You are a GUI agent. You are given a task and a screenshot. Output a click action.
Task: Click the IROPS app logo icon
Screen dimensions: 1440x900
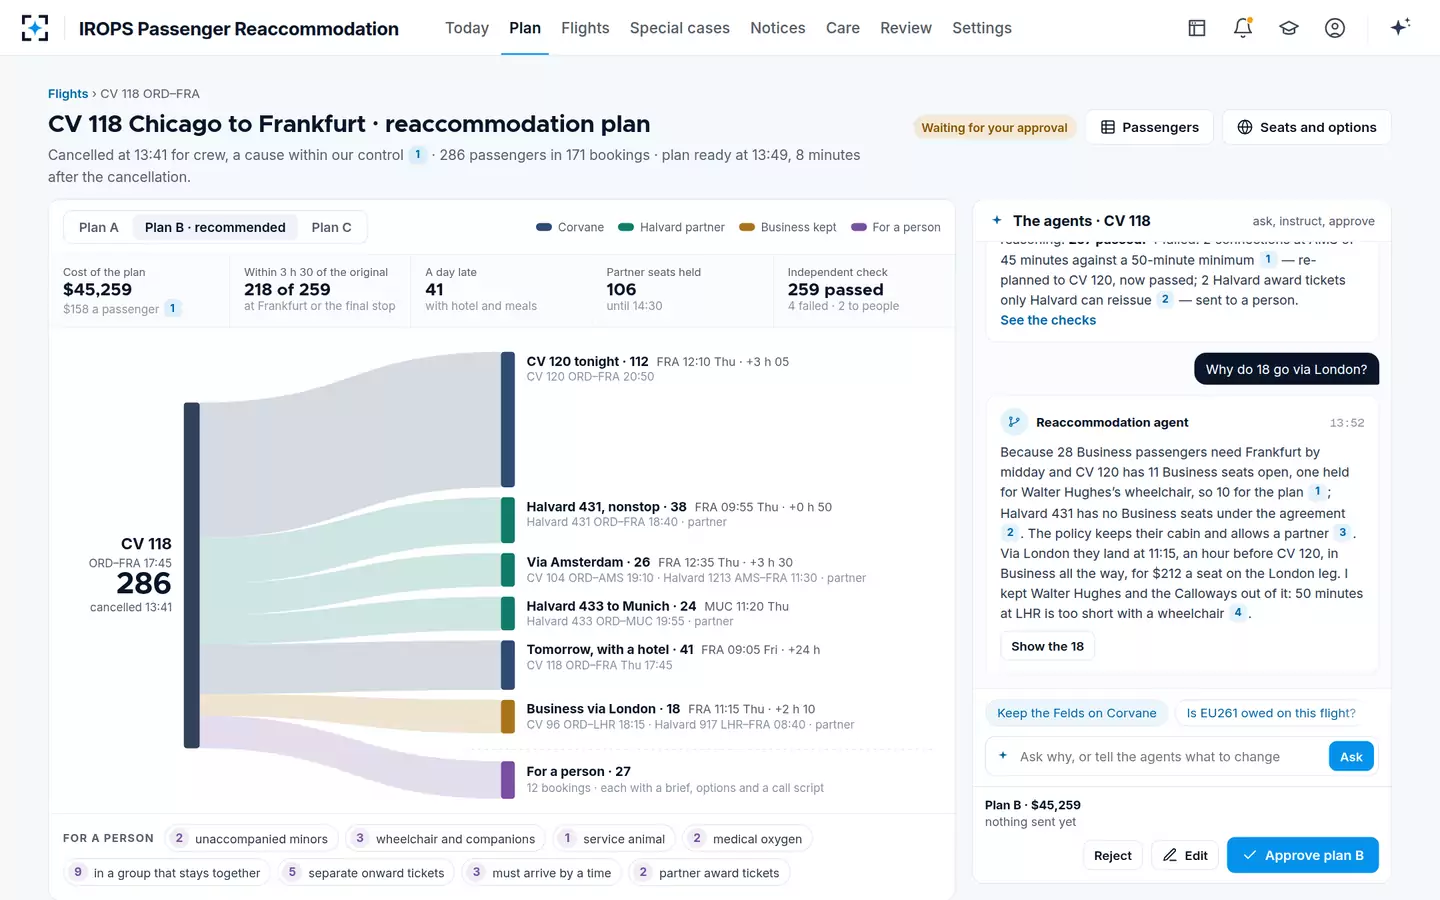point(35,28)
